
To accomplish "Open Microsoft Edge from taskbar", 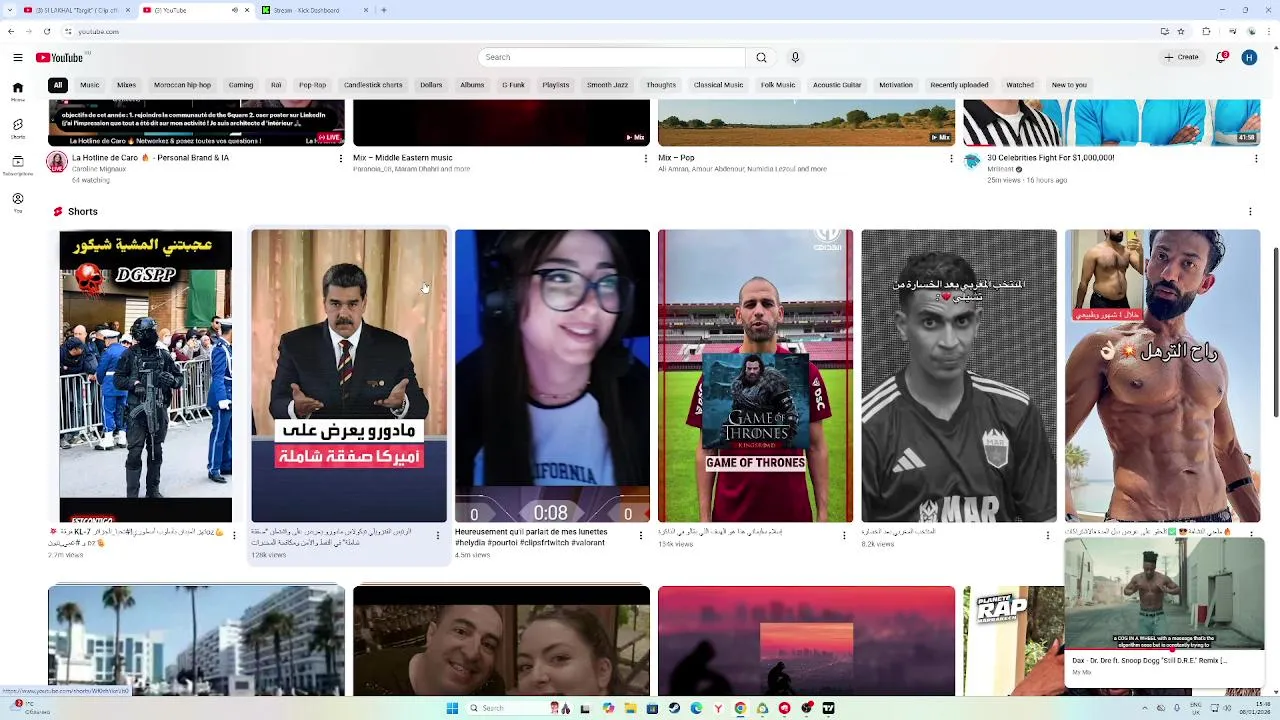I will pyautogui.click(x=696, y=708).
